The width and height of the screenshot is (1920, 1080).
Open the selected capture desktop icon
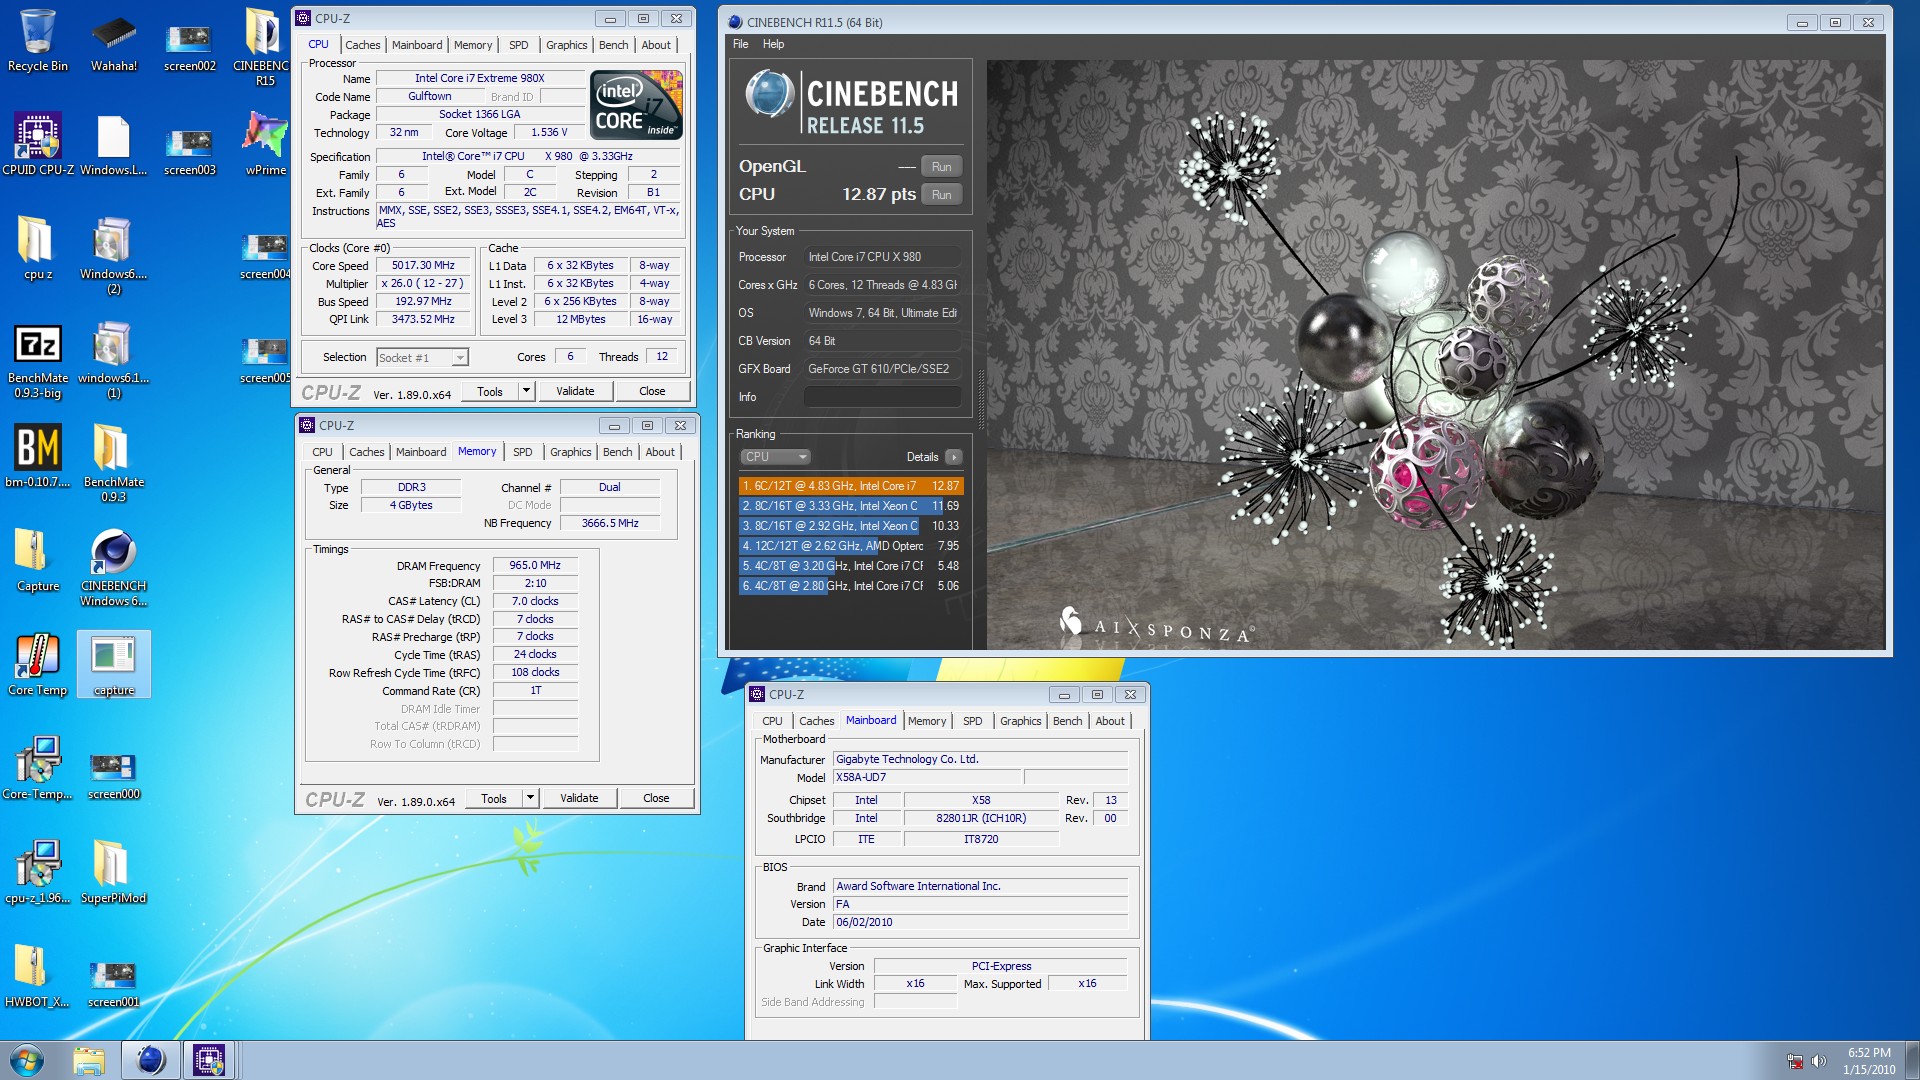coord(114,664)
